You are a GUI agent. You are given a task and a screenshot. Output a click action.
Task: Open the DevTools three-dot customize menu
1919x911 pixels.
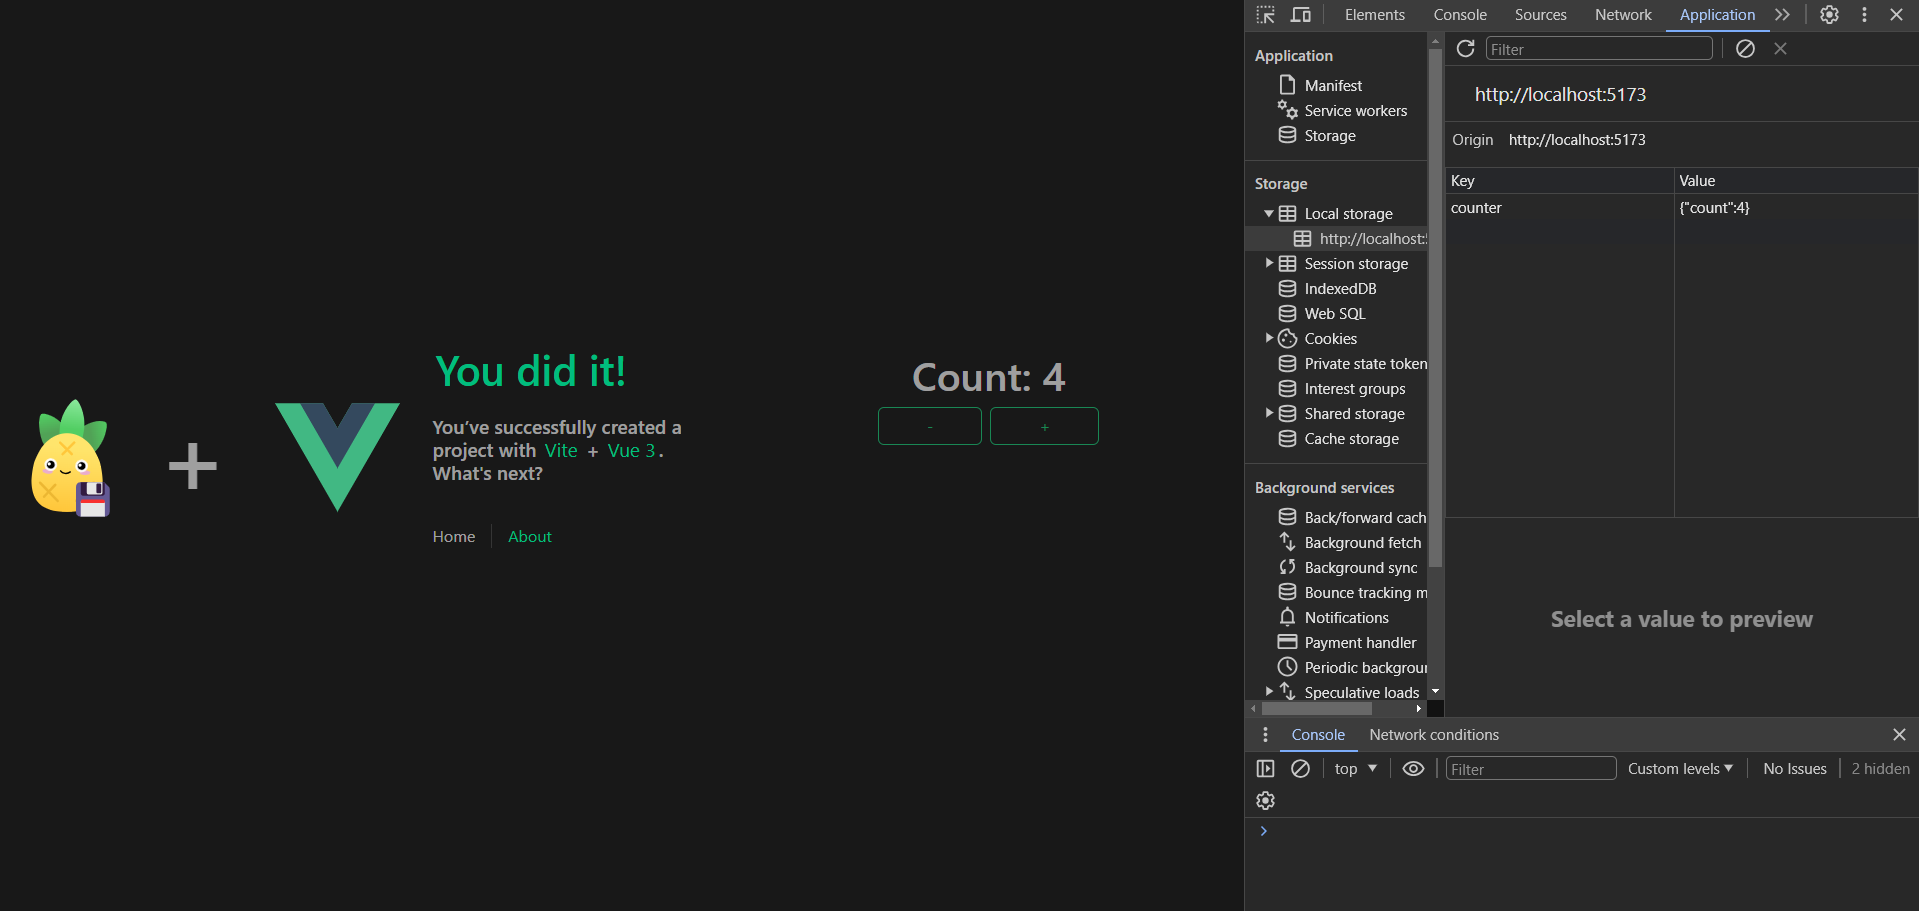(1864, 15)
